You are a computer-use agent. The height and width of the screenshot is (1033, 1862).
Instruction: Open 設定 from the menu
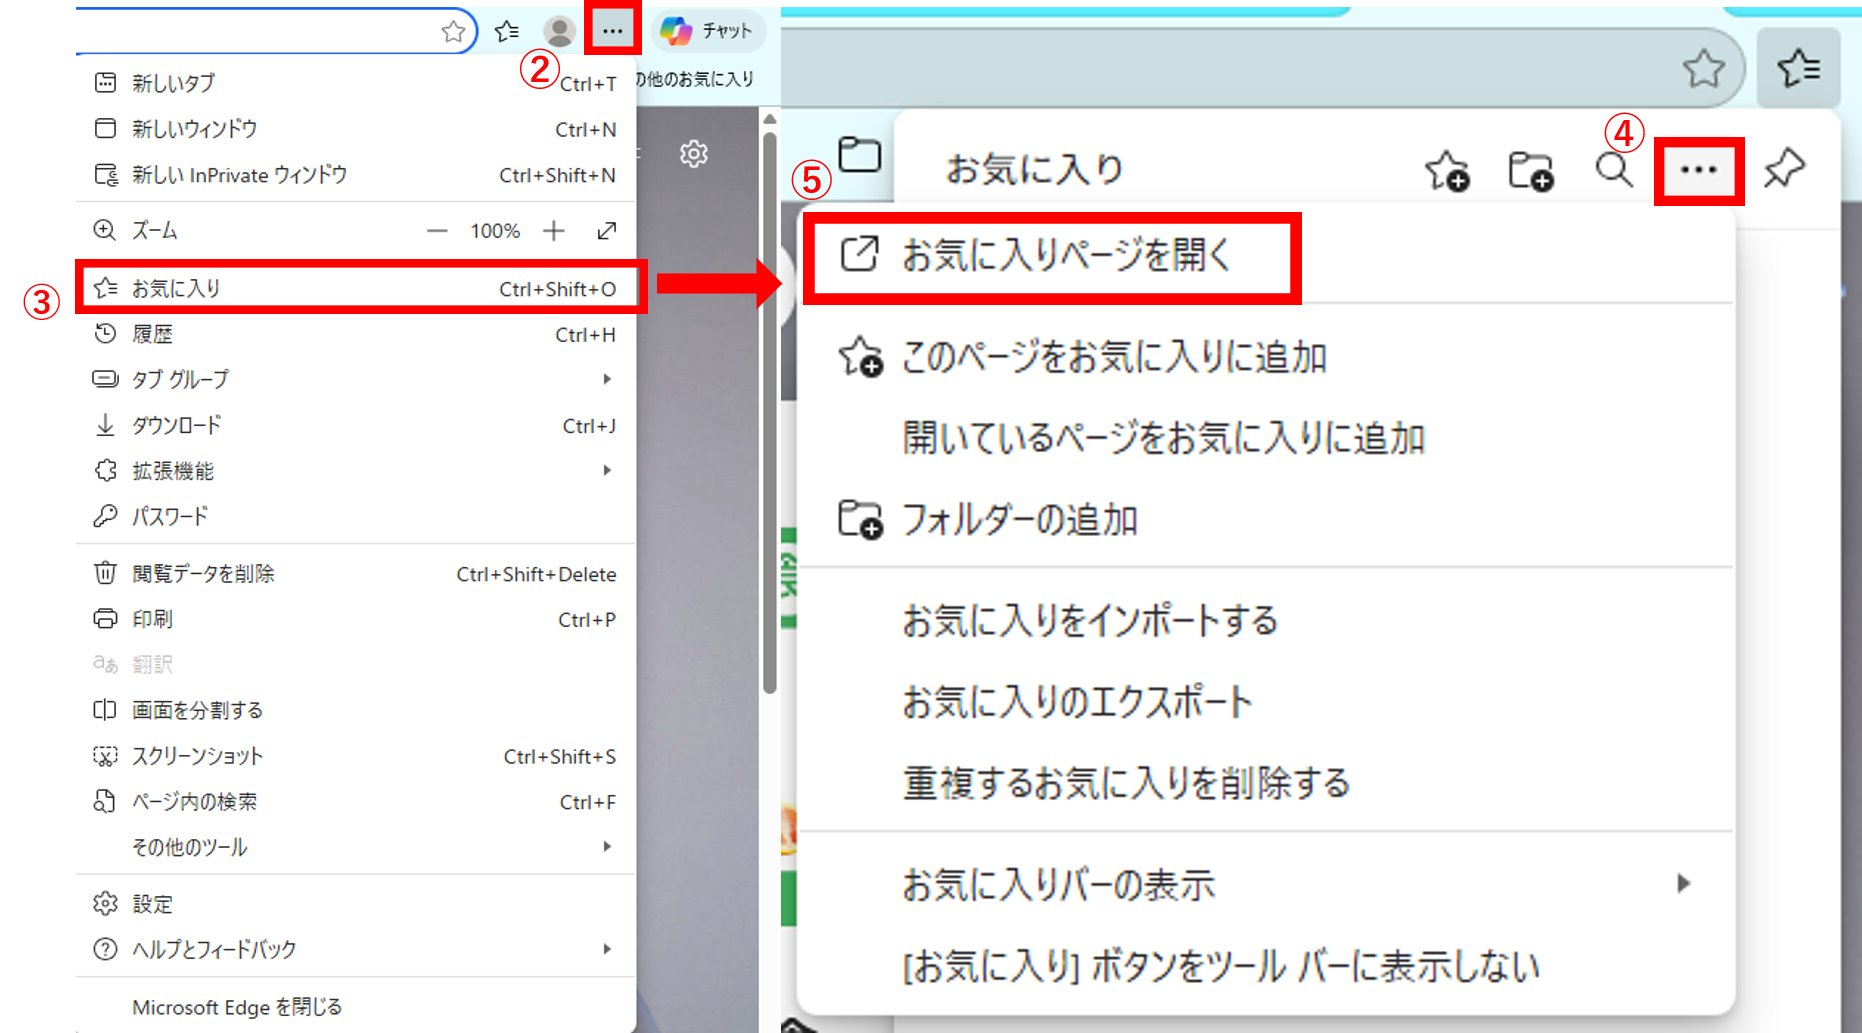152,904
